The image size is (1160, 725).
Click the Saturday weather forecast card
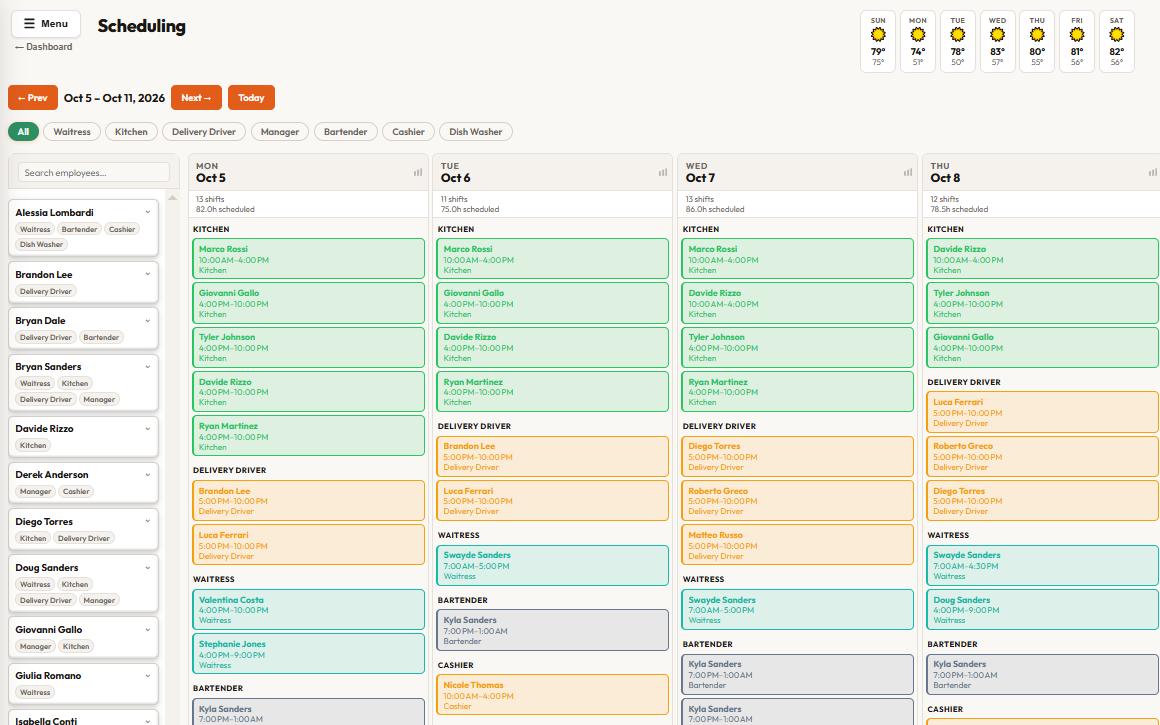tap(1117, 41)
